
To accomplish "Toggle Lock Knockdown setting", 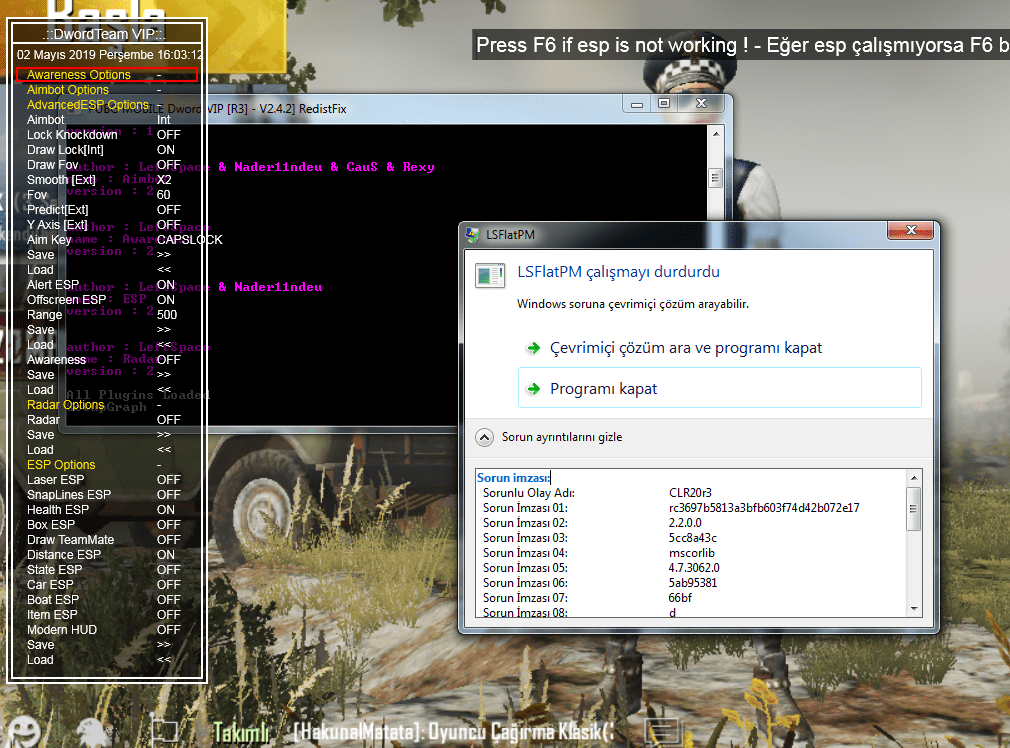I will pyautogui.click(x=106, y=135).
